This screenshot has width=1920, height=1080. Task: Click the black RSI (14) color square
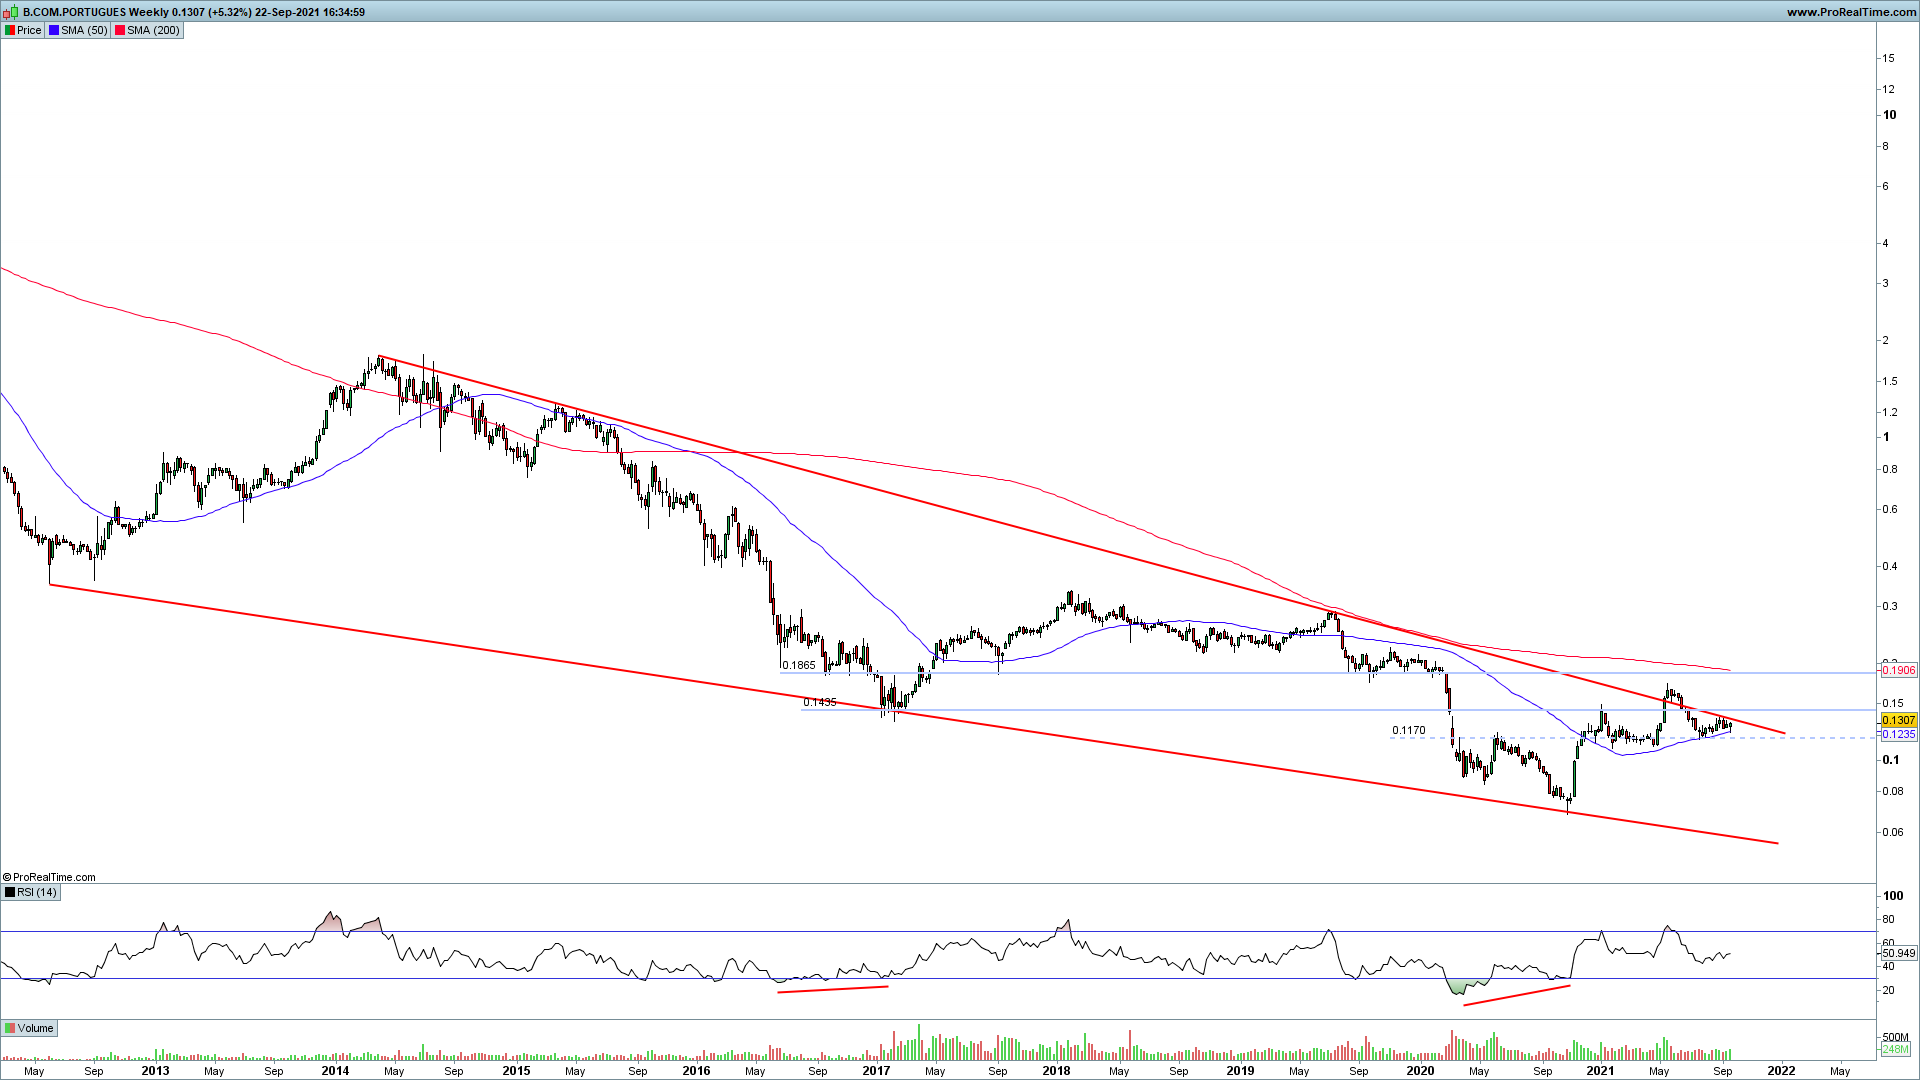pyautogui.click(x=10, y=892)
